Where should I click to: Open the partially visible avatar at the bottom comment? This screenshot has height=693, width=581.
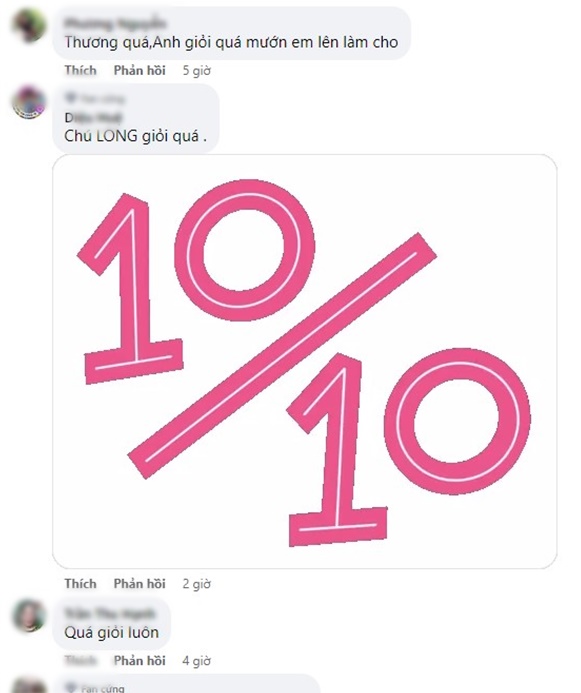tap(29, 685)
